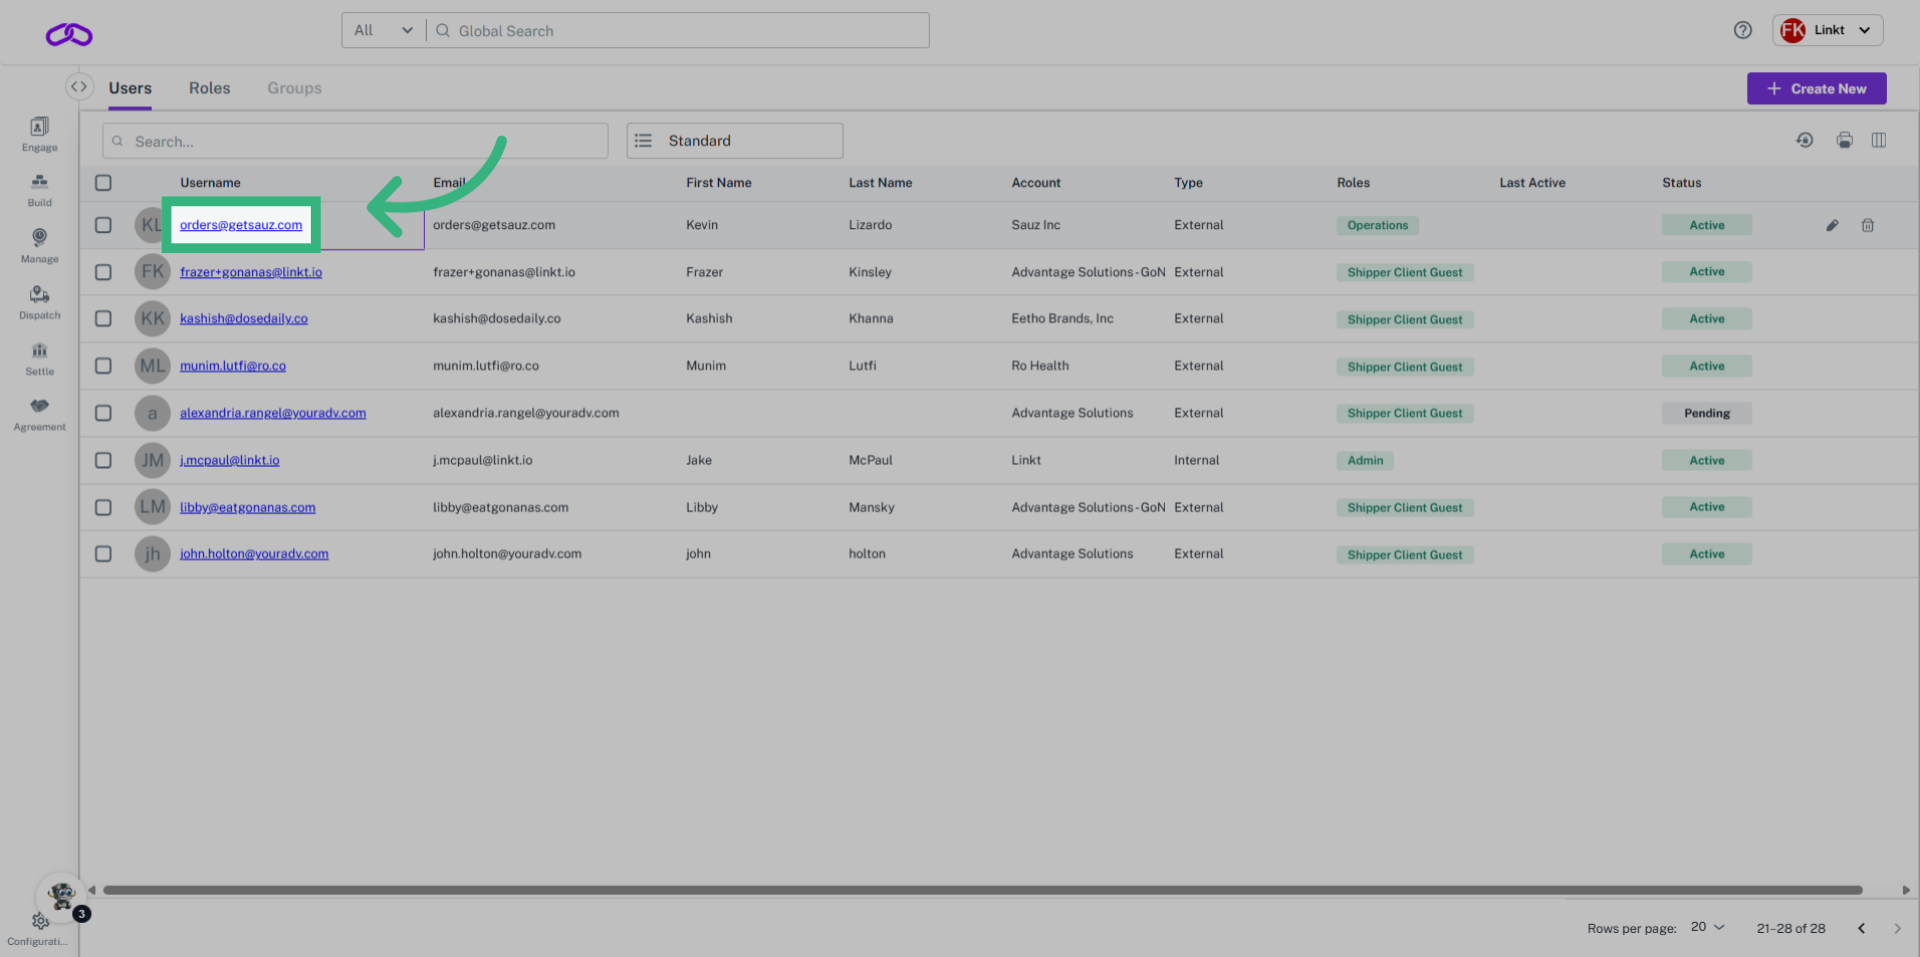Open the Settle sidebar icon
Image resolution: width=1920 pixels, height=957 pixels.
[39, 358]
